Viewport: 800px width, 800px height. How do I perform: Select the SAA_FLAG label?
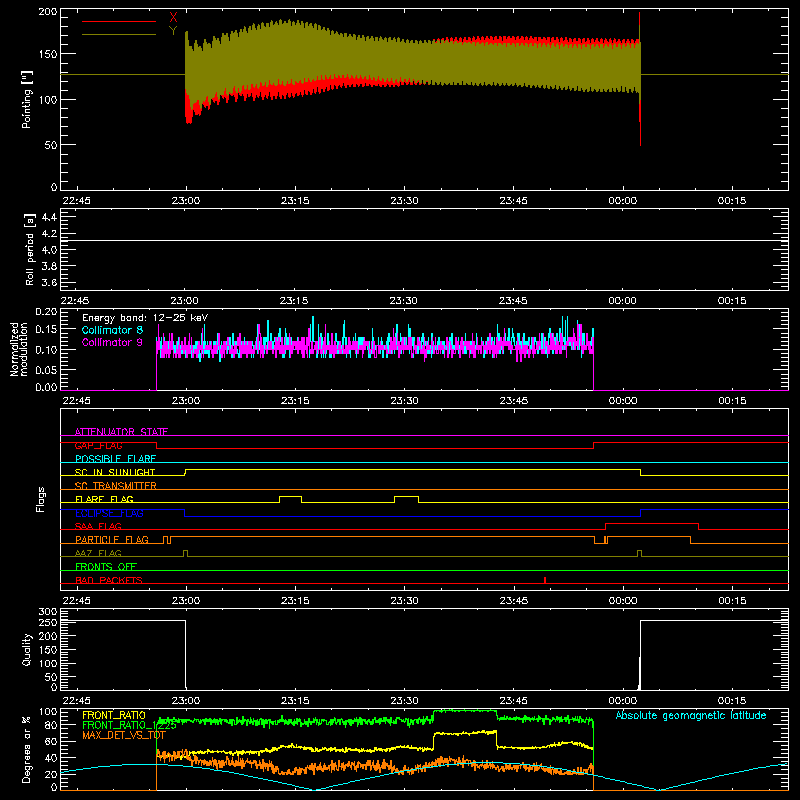click(98, 526)
